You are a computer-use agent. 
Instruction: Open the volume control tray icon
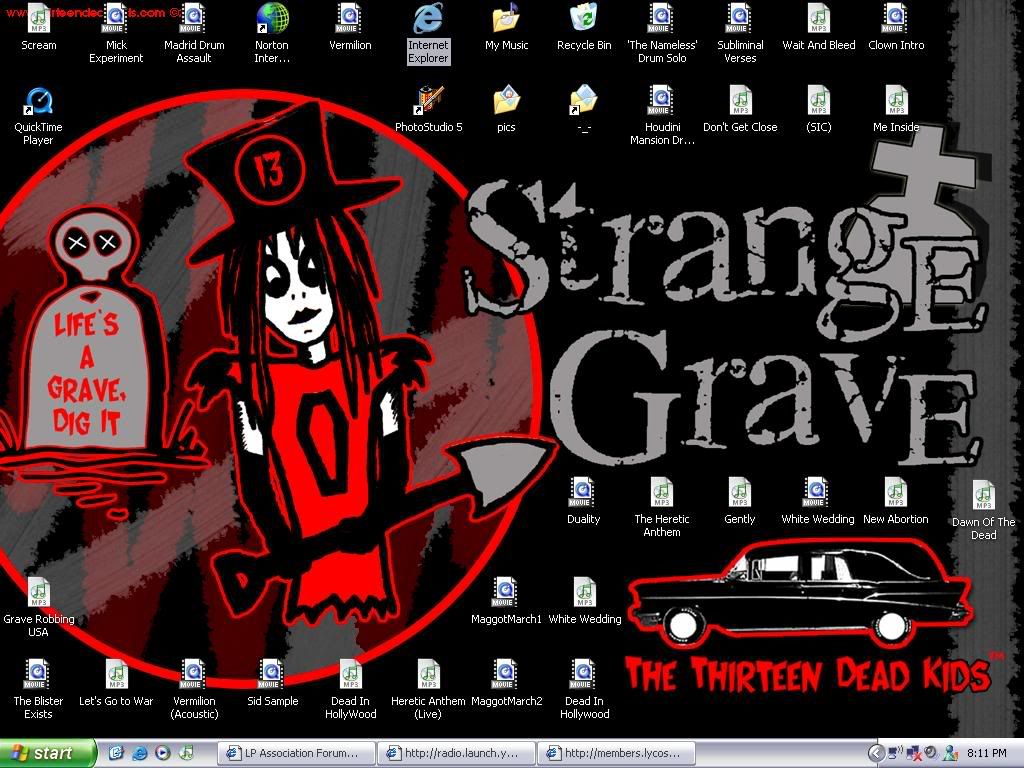pos(931,754)
